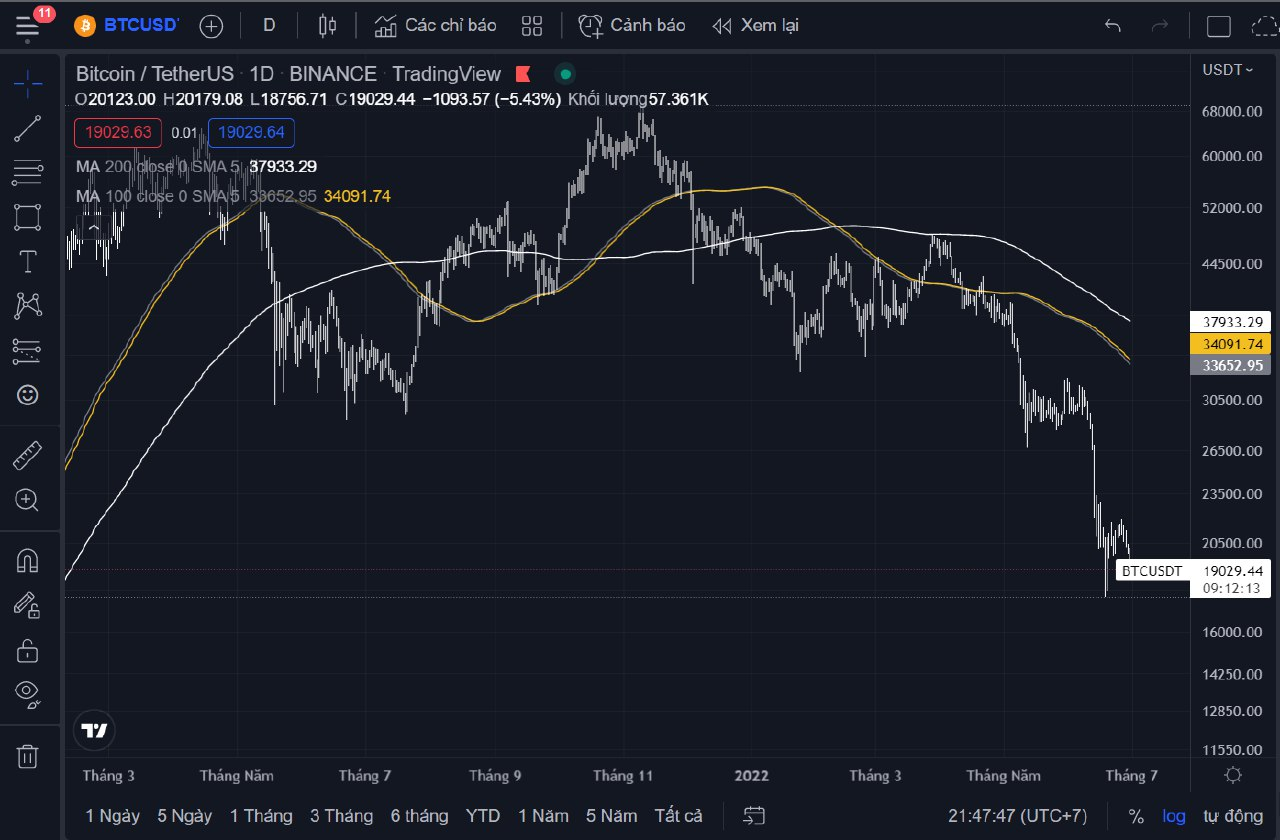This screenshot has width=1280, height=840.
Task: Click the red sell price 19029.63
Action: point(118,132)
